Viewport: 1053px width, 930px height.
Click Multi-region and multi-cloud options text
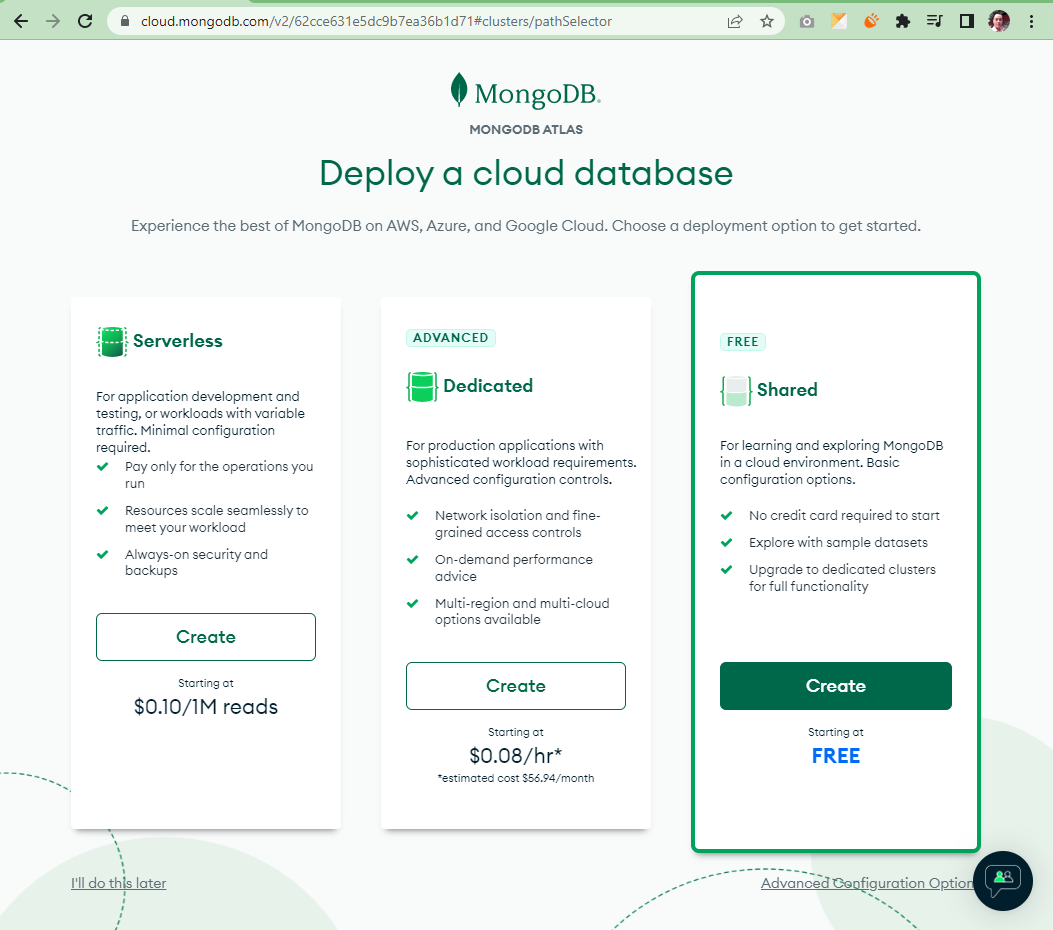522,612
